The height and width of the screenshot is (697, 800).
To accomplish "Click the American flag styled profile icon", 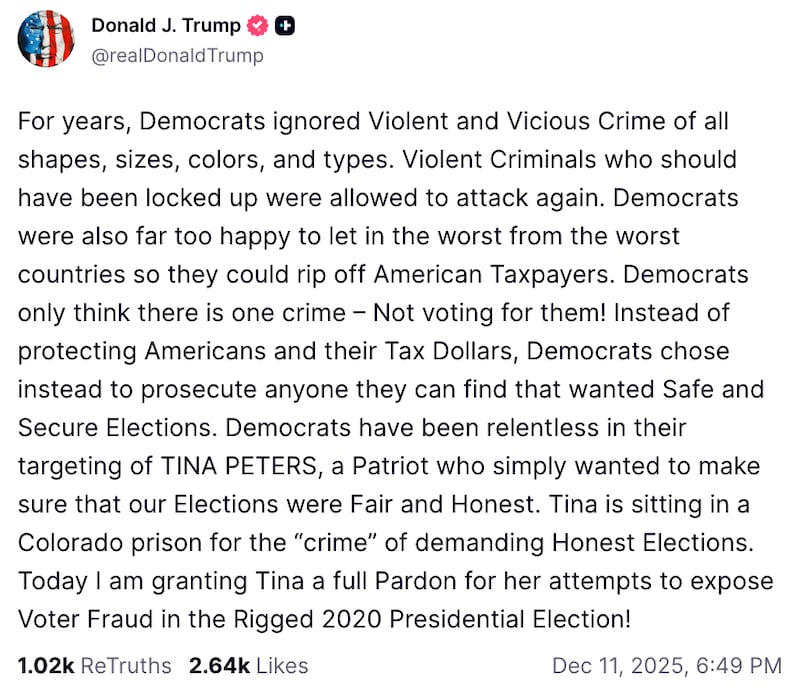I will pos(46,39).
